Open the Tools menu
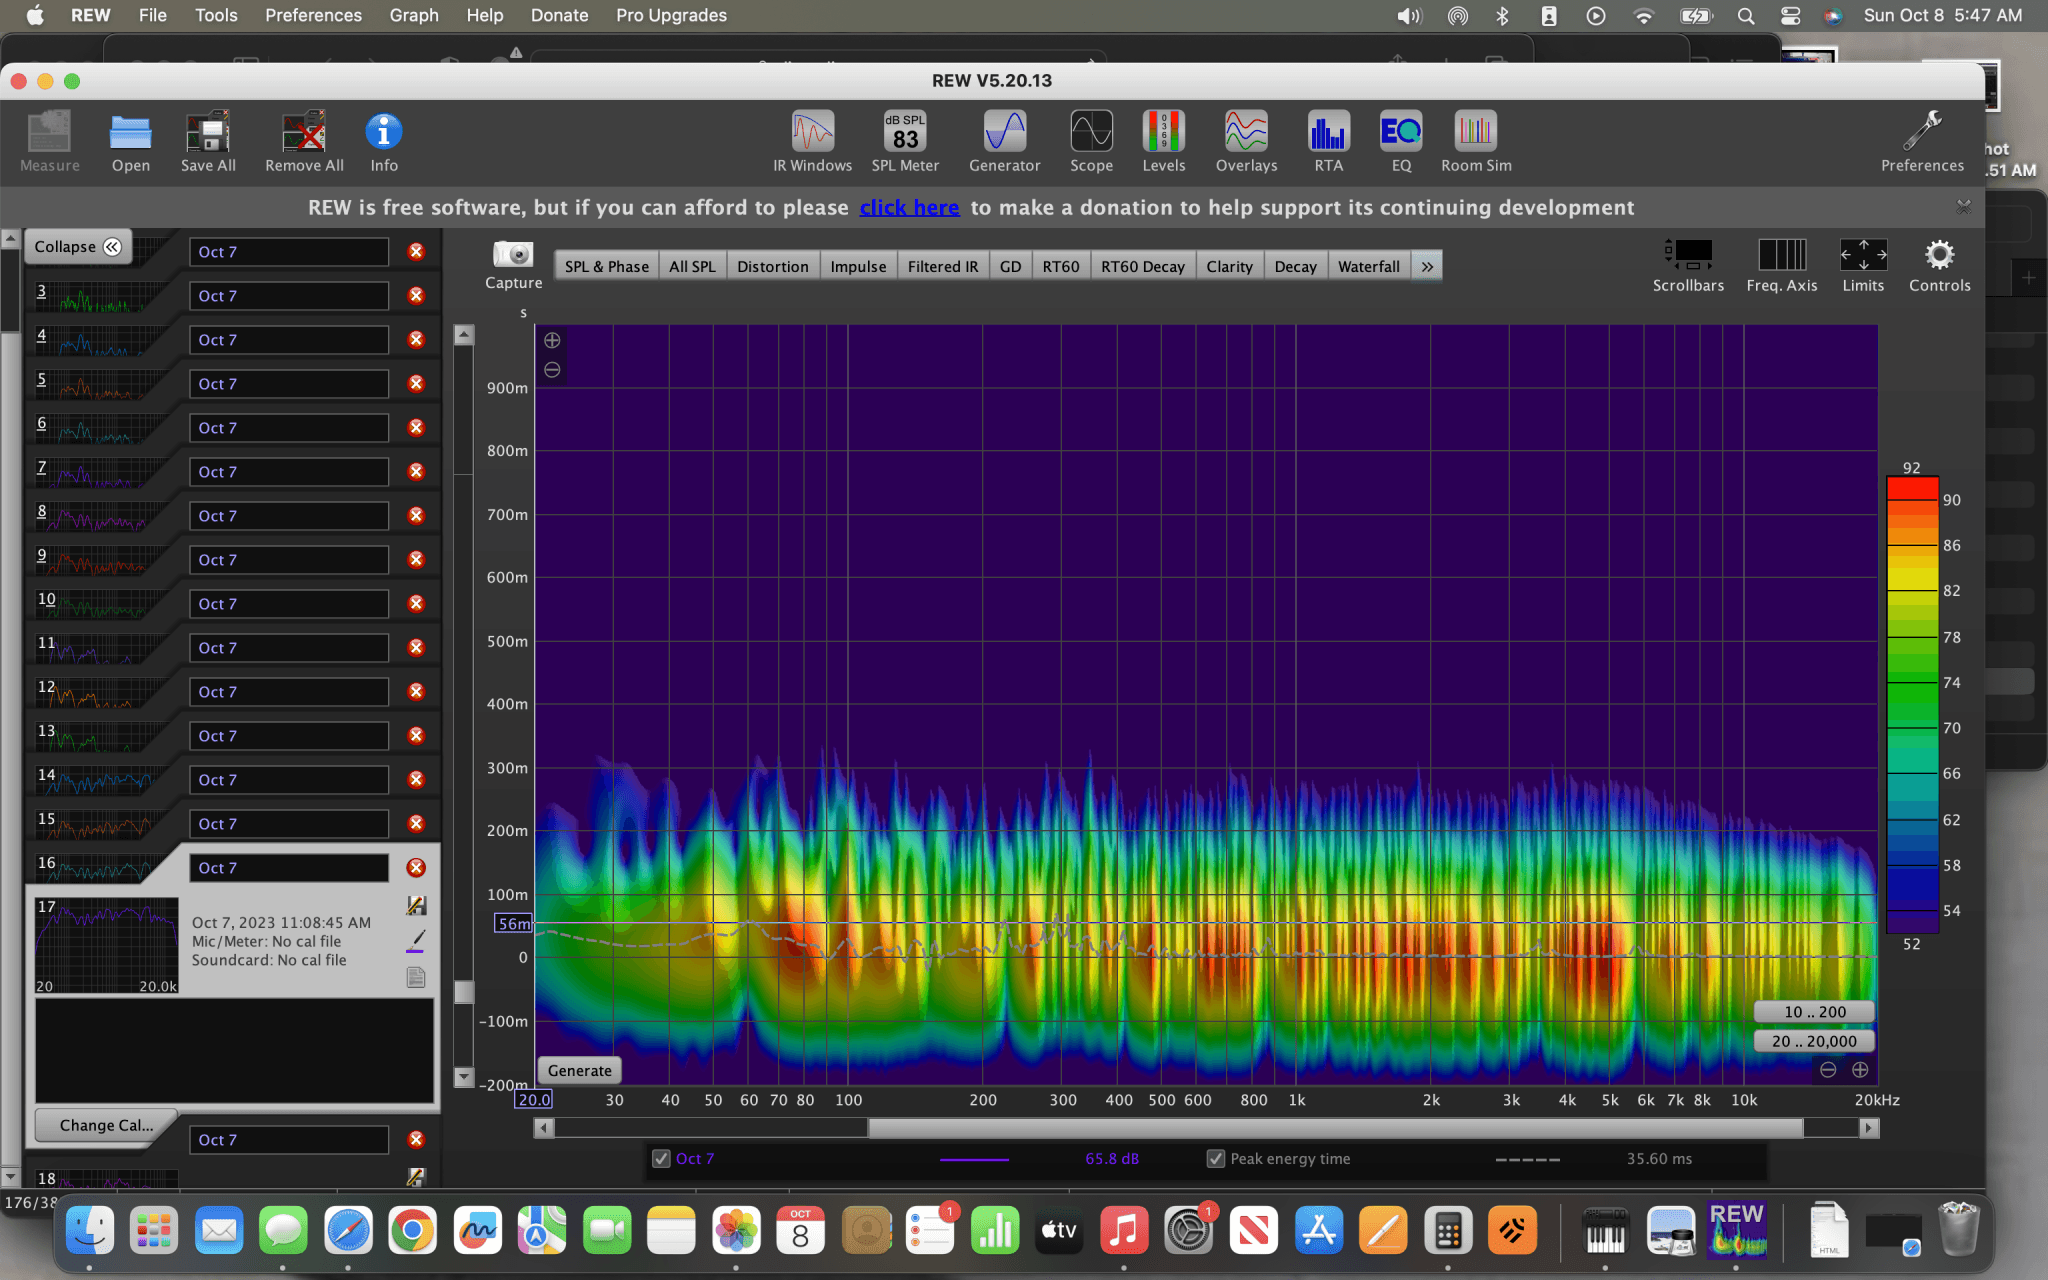The image size is (2048, 1280). pyautogui.click(x=216, y=15)
